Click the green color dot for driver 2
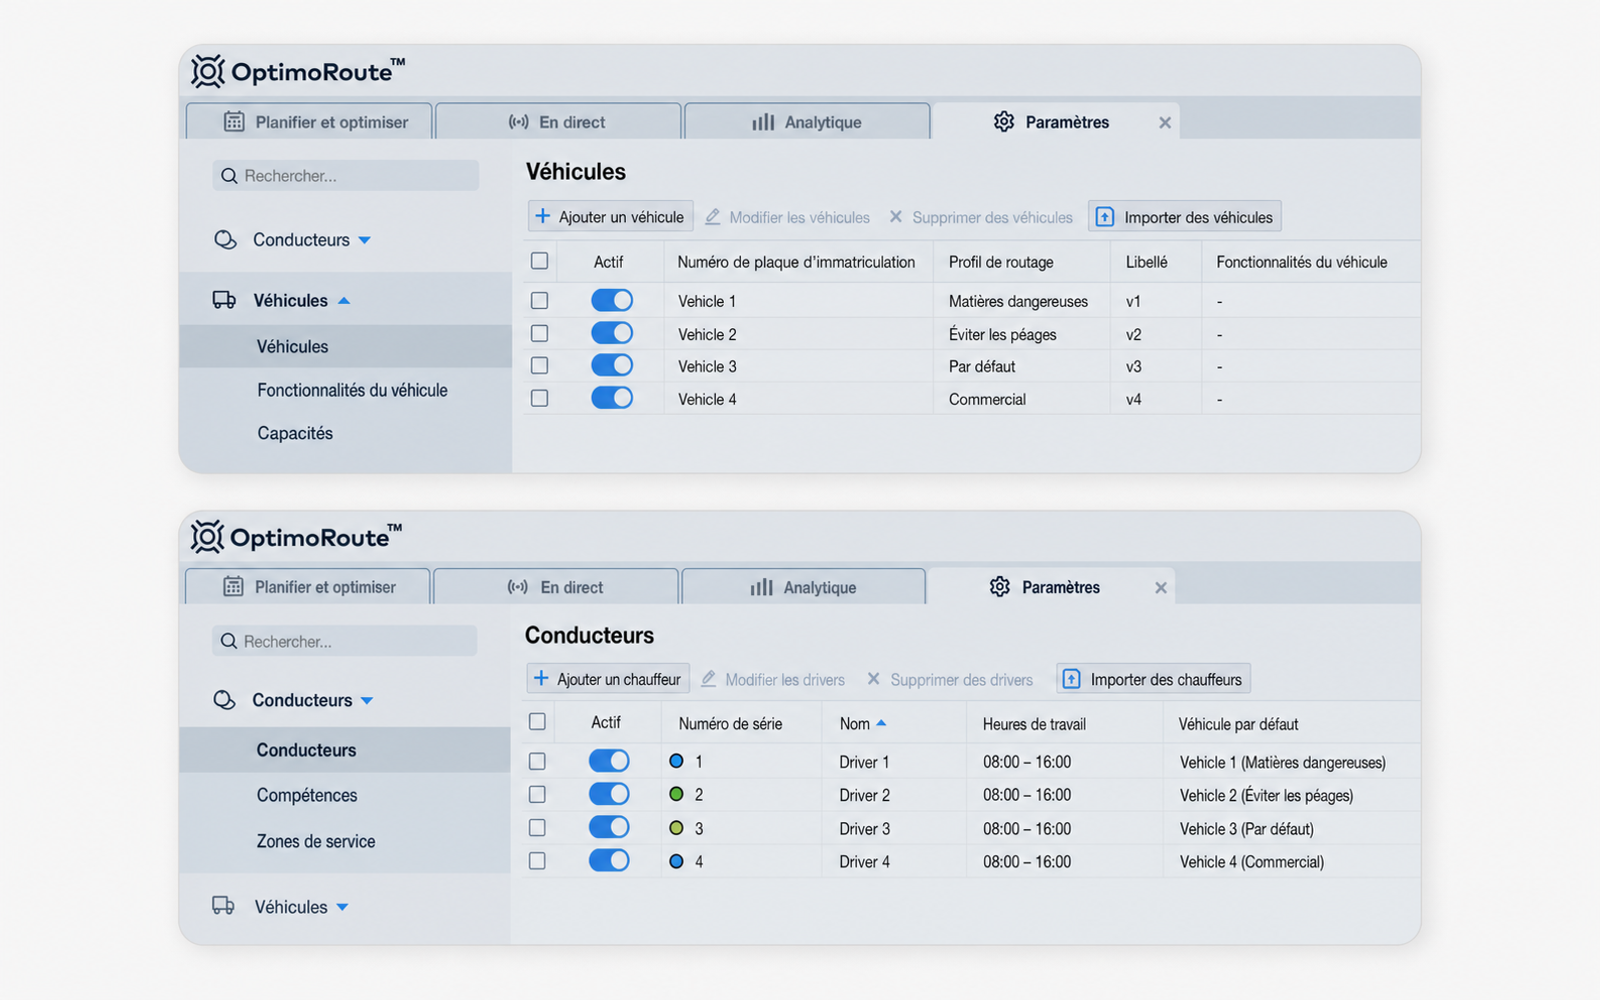This screenshot has width=1600, height=1000. point(676,794)
